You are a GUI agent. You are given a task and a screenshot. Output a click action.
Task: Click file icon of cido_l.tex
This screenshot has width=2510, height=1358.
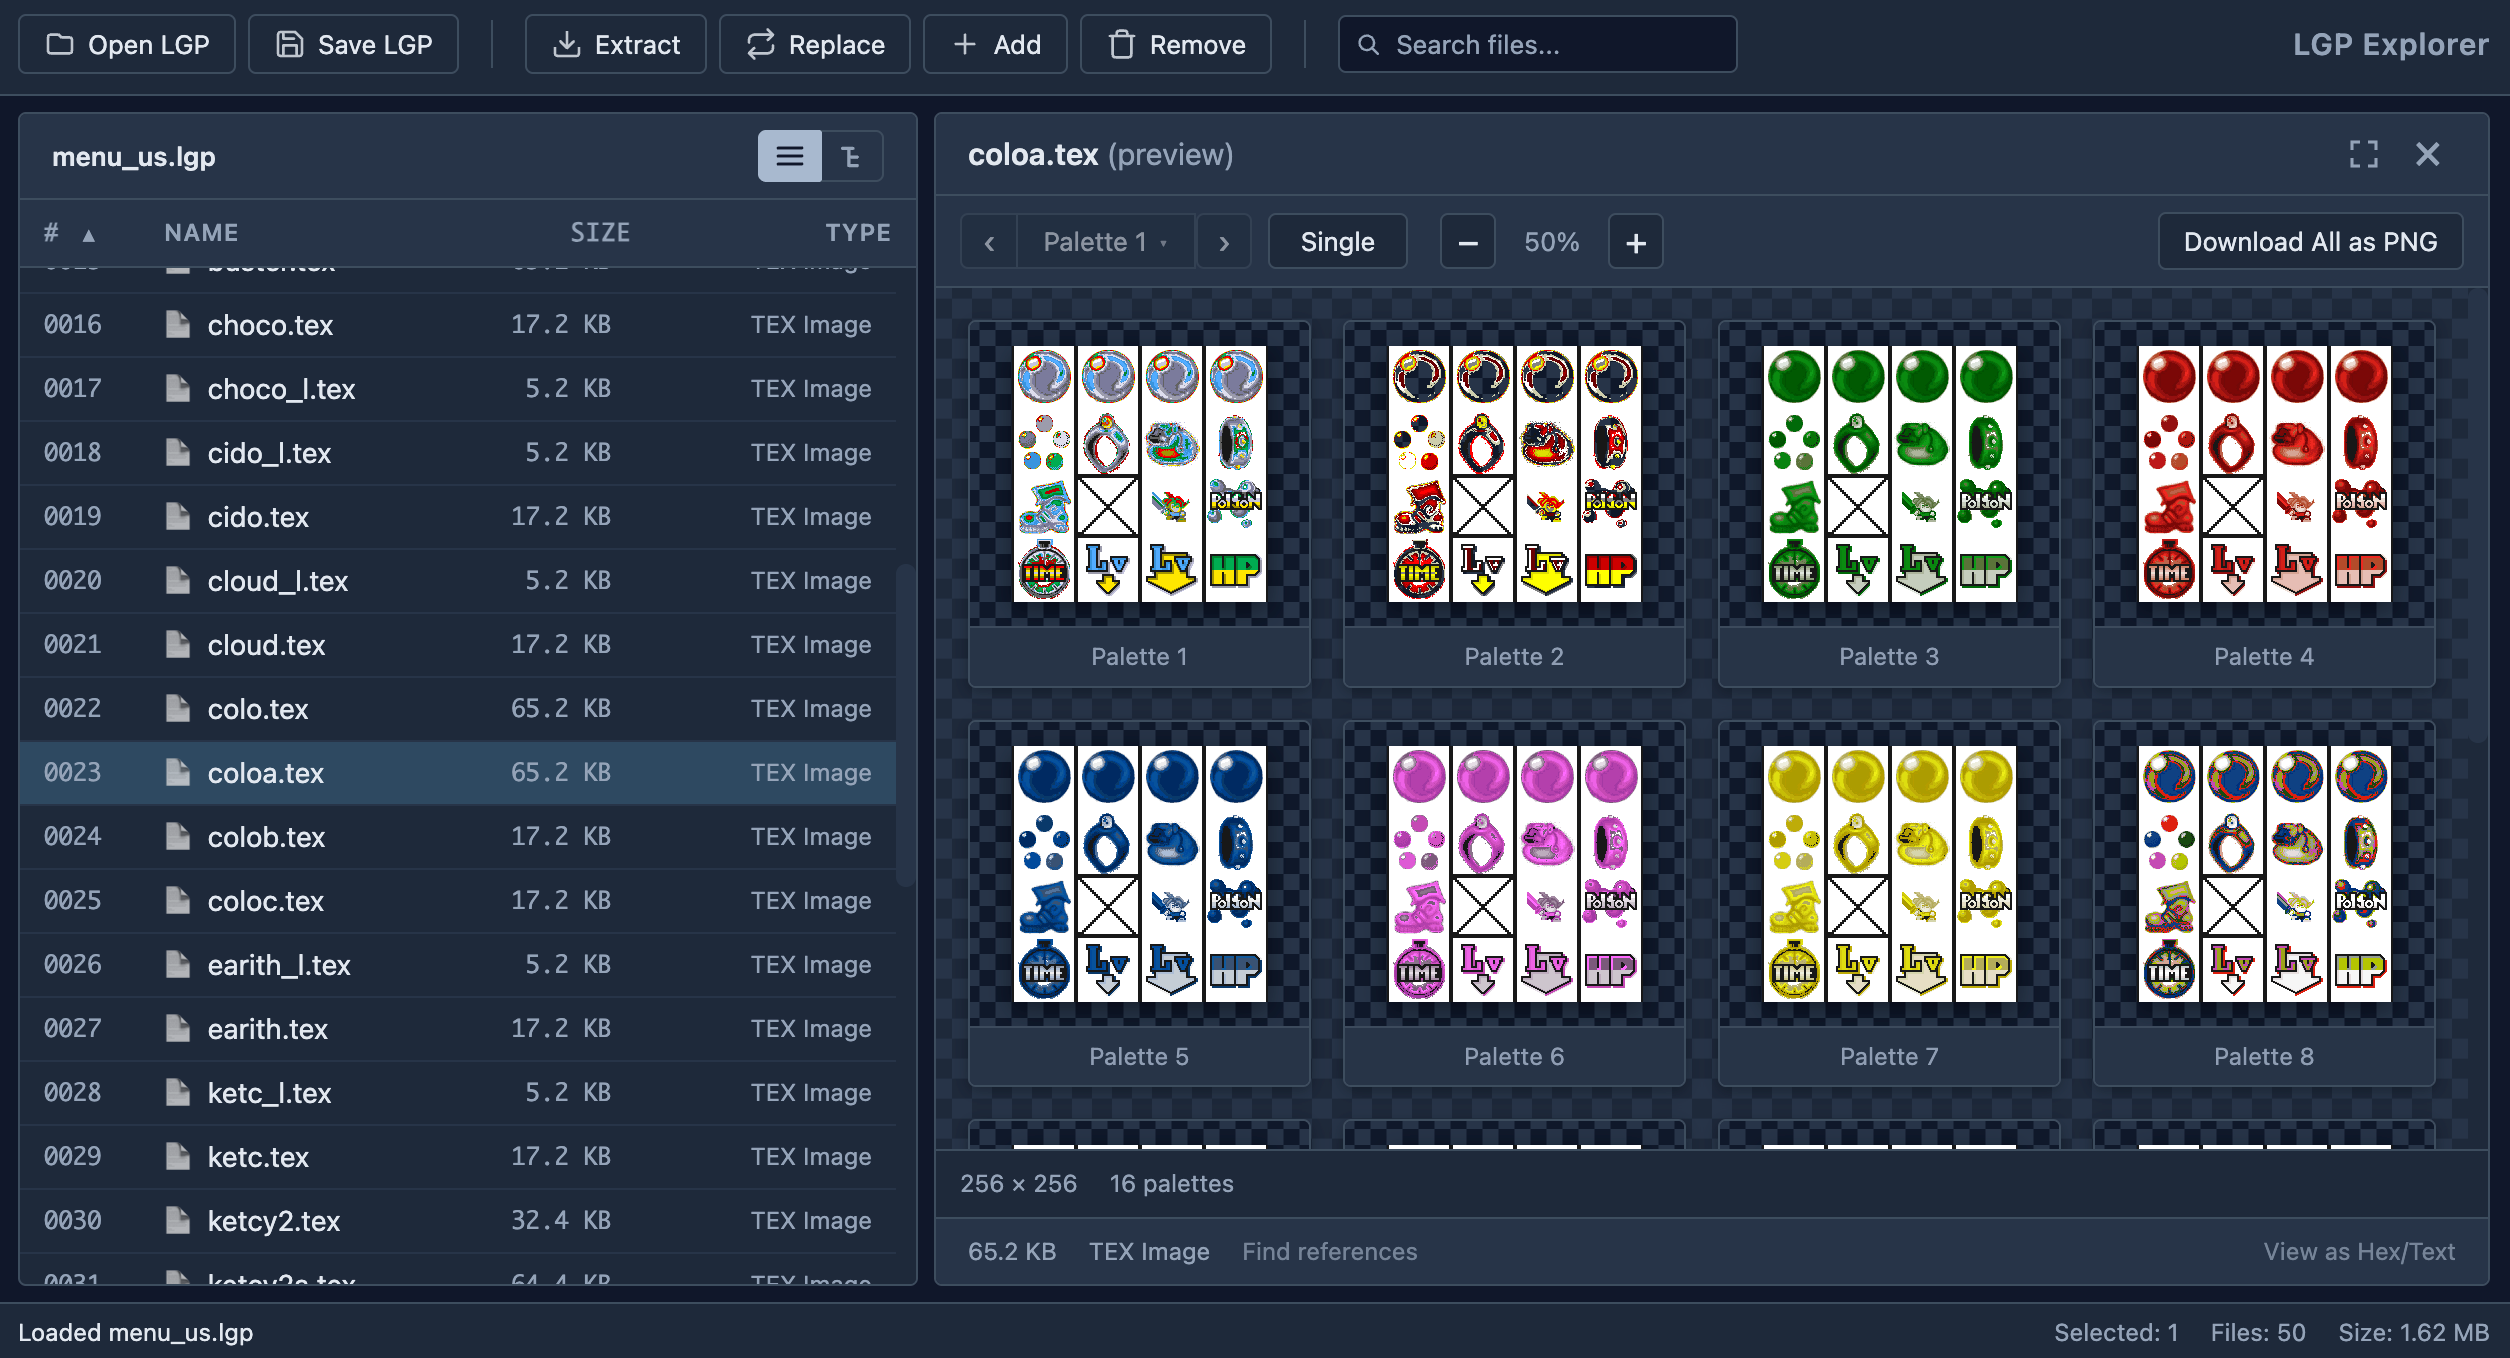[x=178, y=452]
